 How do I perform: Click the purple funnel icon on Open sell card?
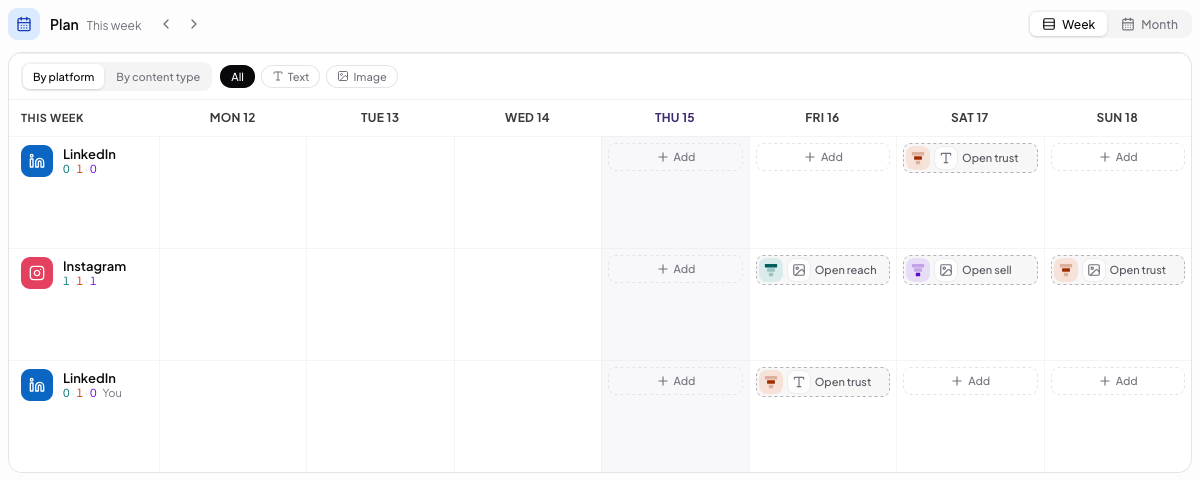click(918, 270)
